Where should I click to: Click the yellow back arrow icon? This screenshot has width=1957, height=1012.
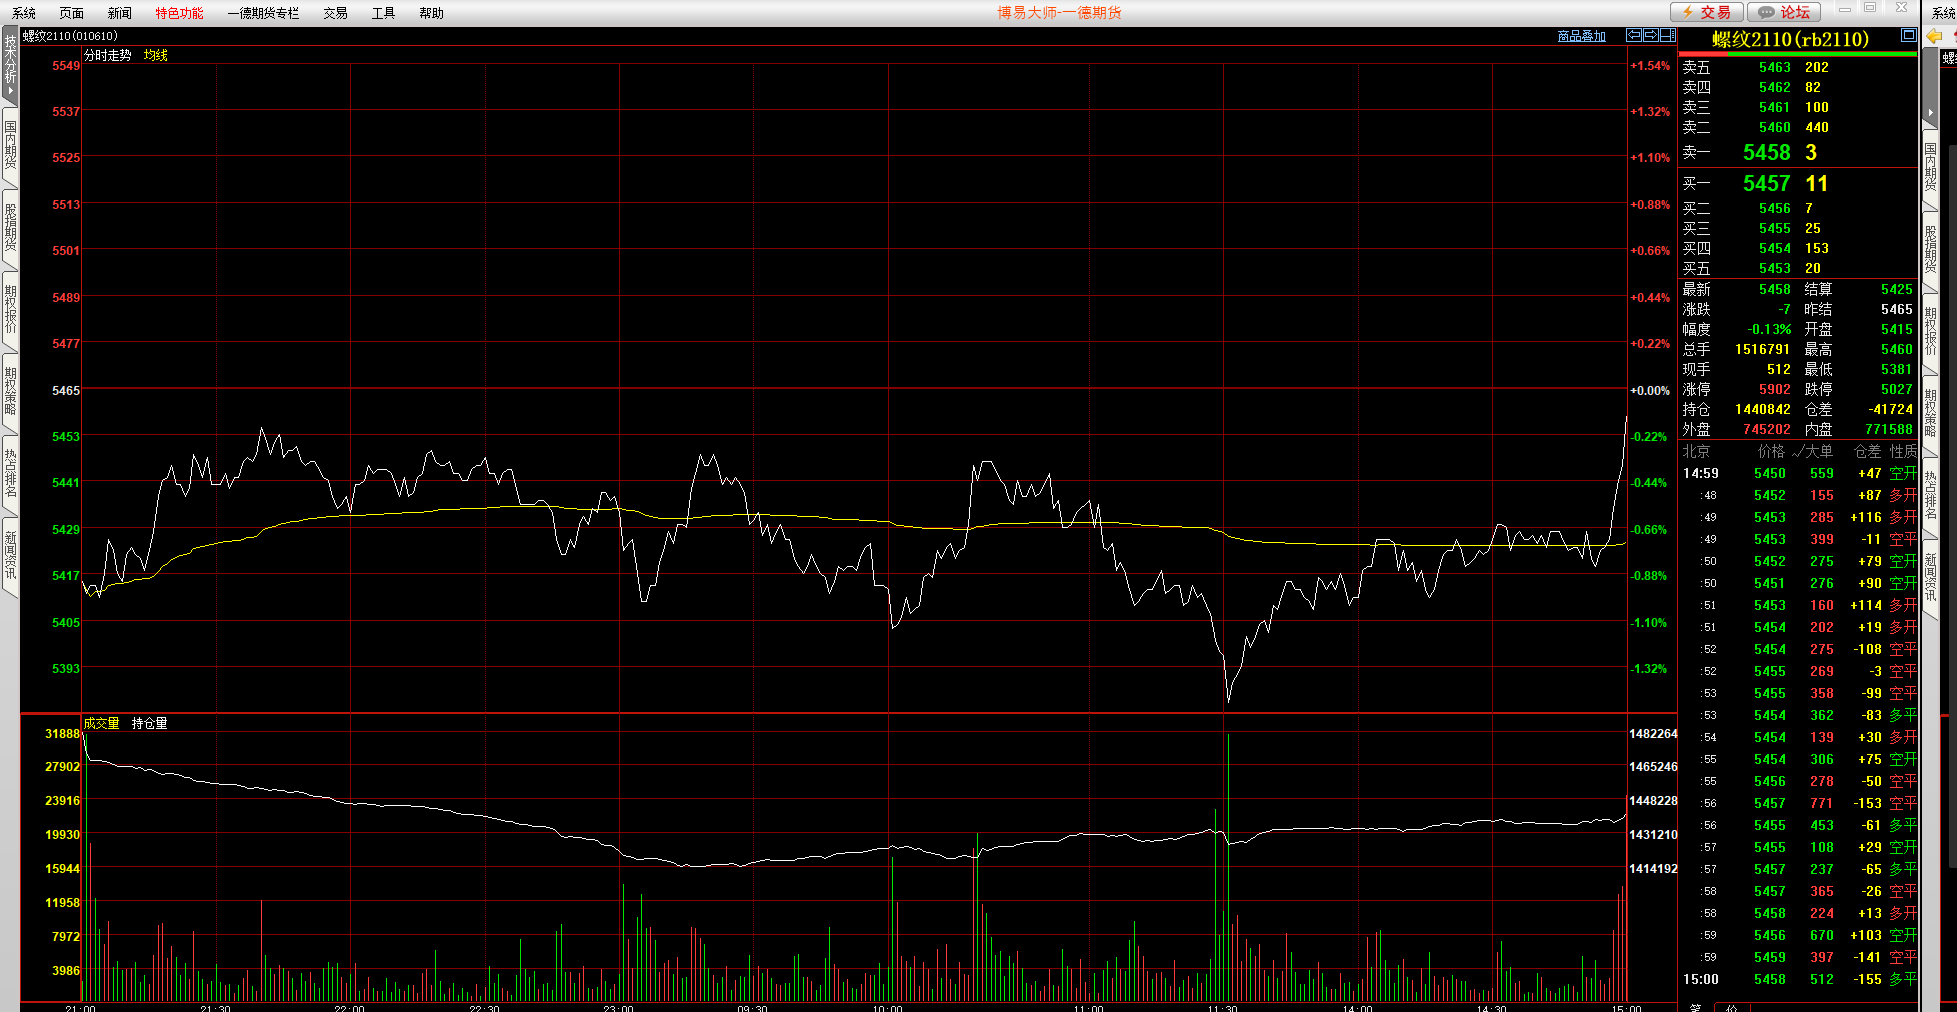pos(1934,36)
